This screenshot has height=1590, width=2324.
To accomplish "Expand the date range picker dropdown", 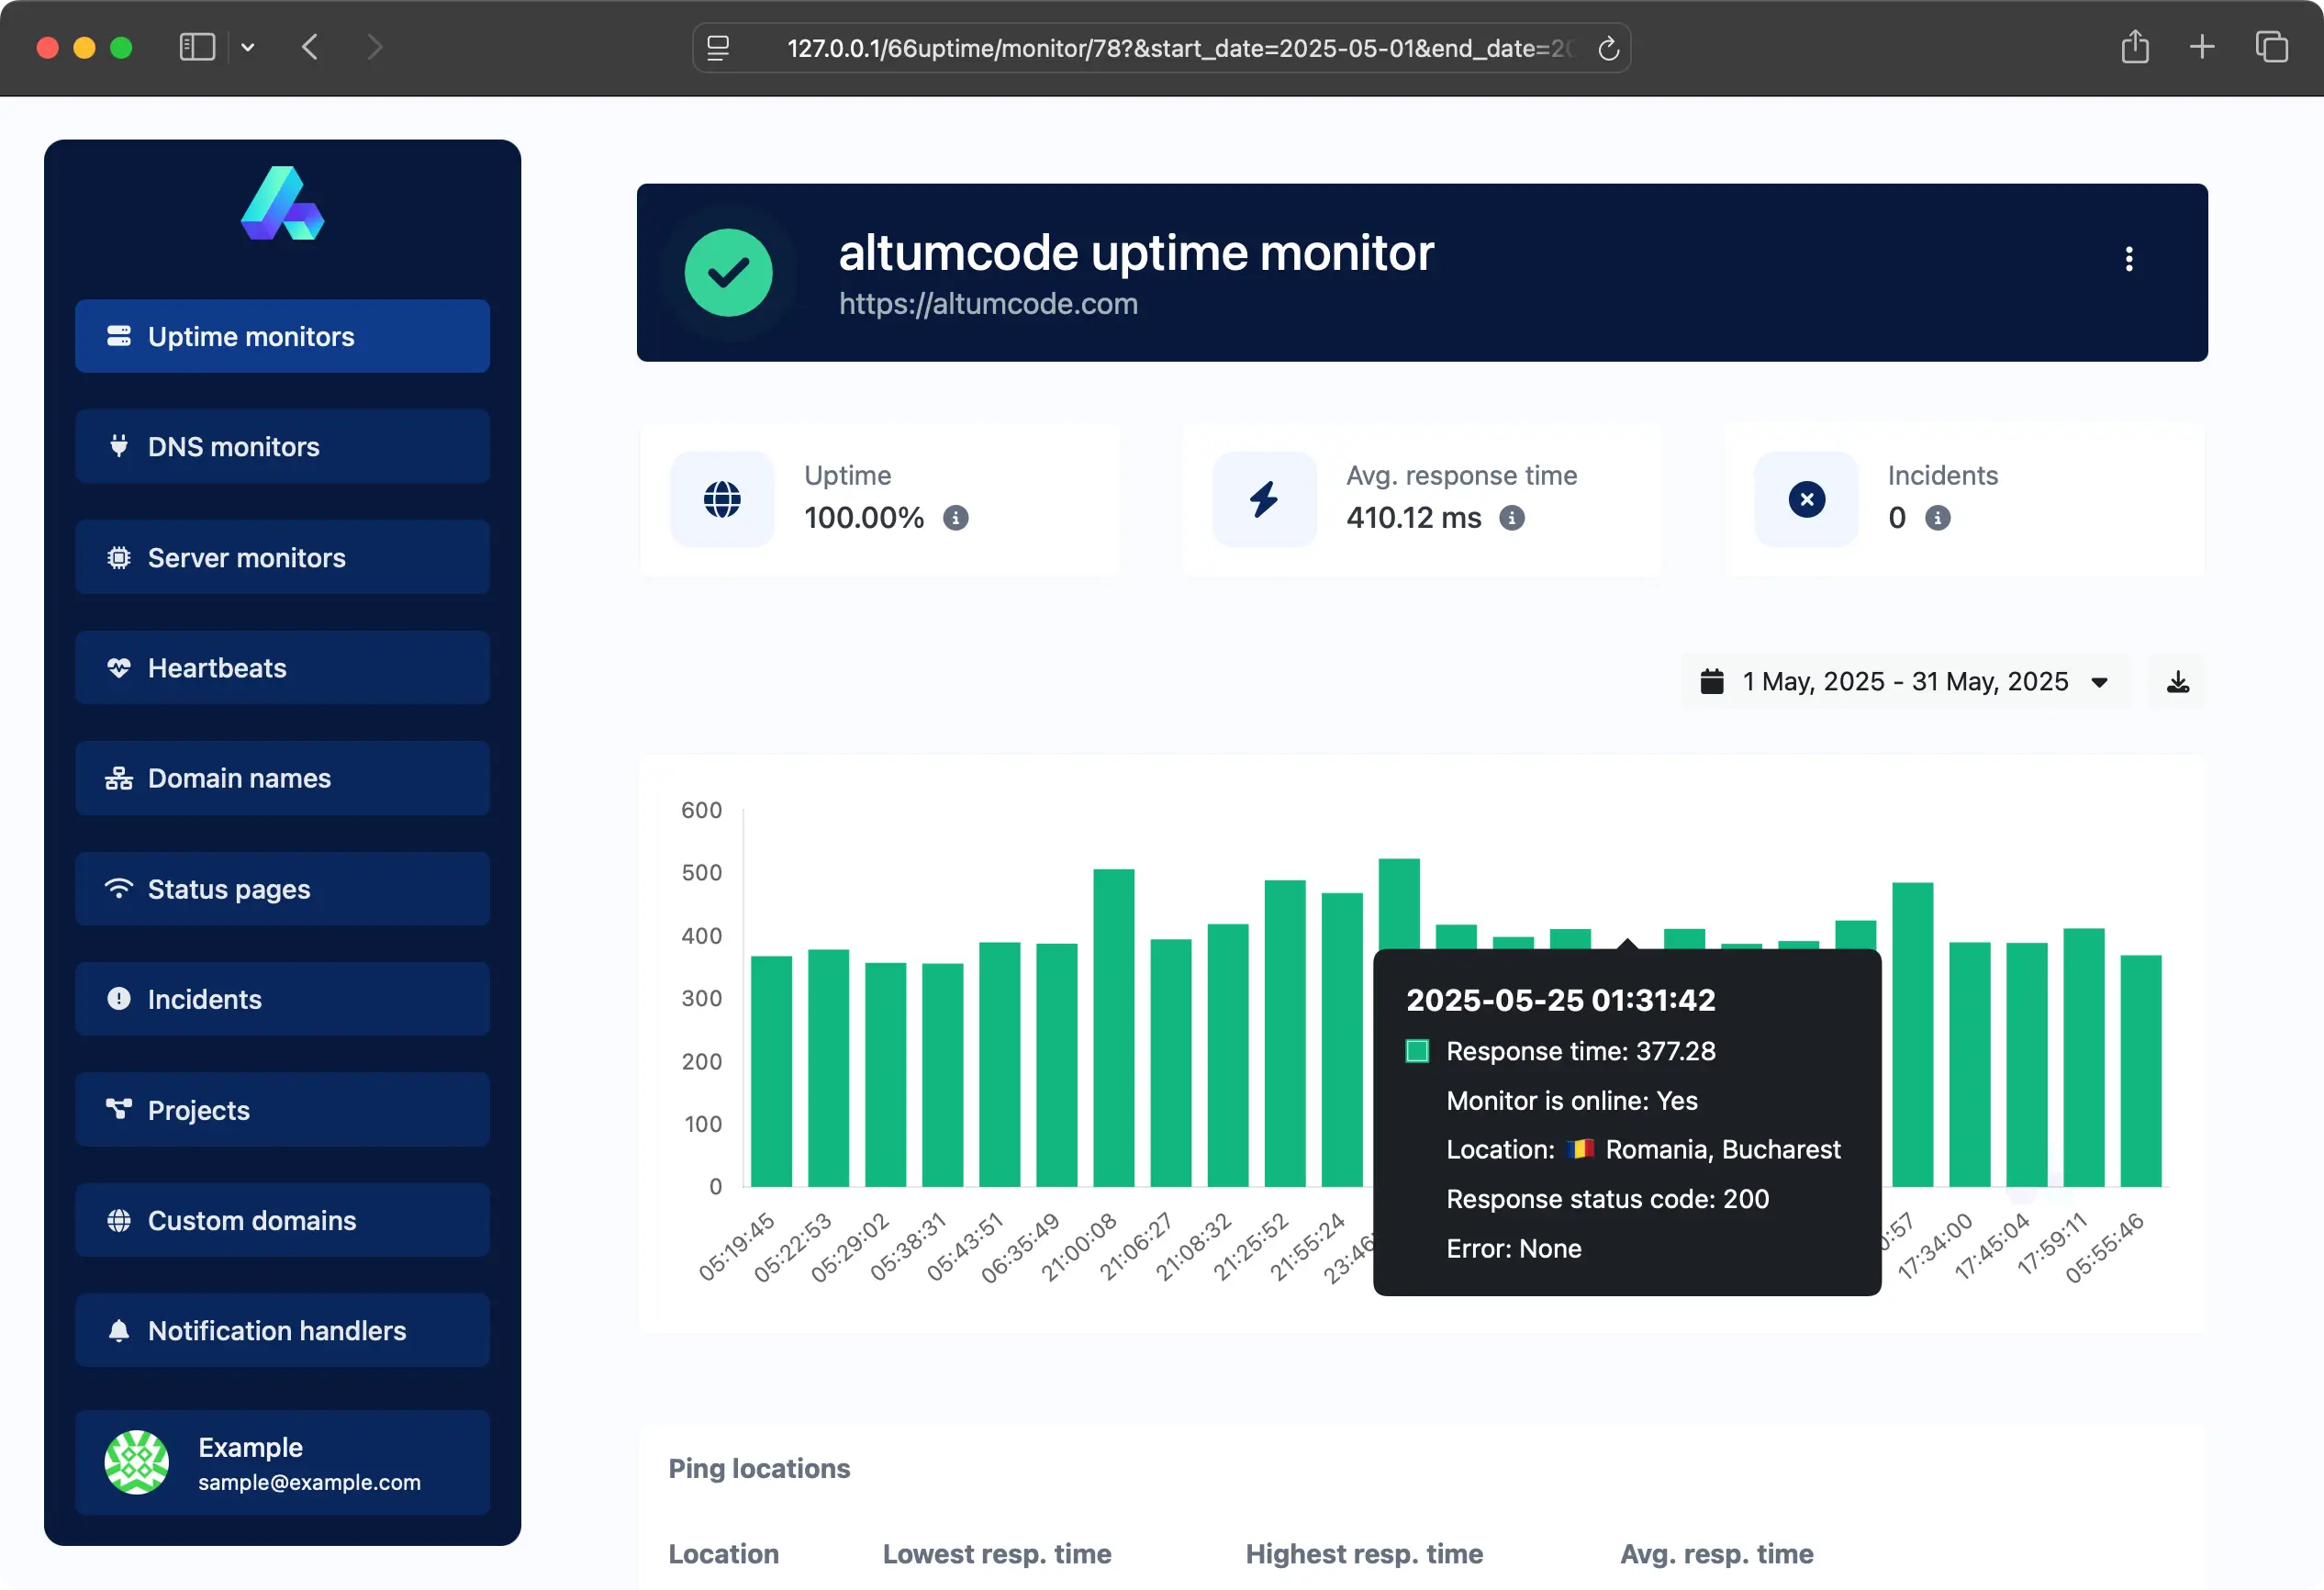I will pos(2100,681).
